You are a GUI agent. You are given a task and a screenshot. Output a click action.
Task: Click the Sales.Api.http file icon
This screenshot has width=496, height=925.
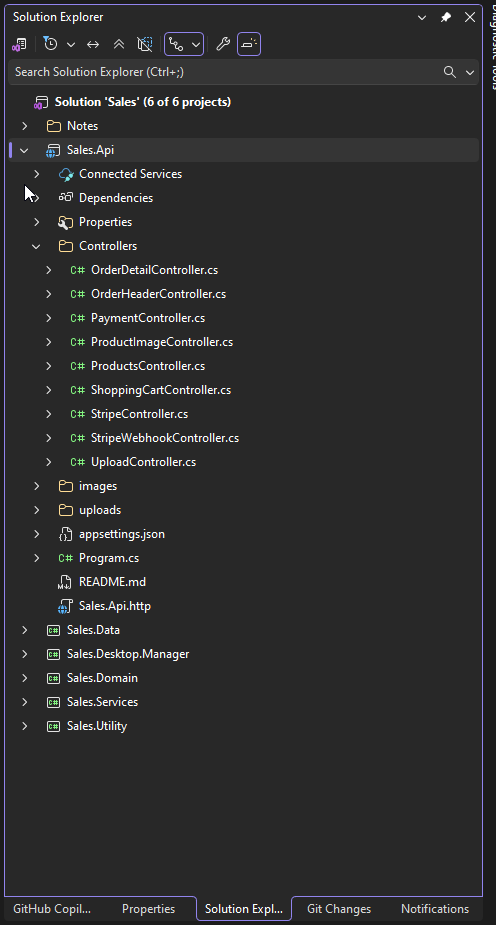coord(64,606)
